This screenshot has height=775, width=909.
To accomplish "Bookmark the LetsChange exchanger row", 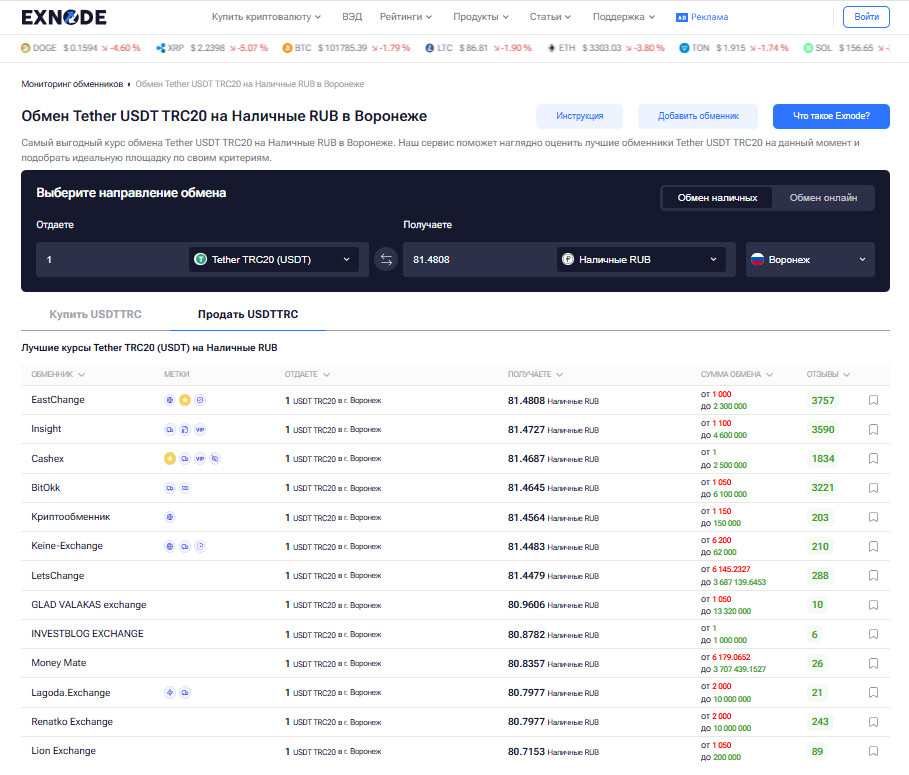I will pyautogui.click(x=873, y=576).
